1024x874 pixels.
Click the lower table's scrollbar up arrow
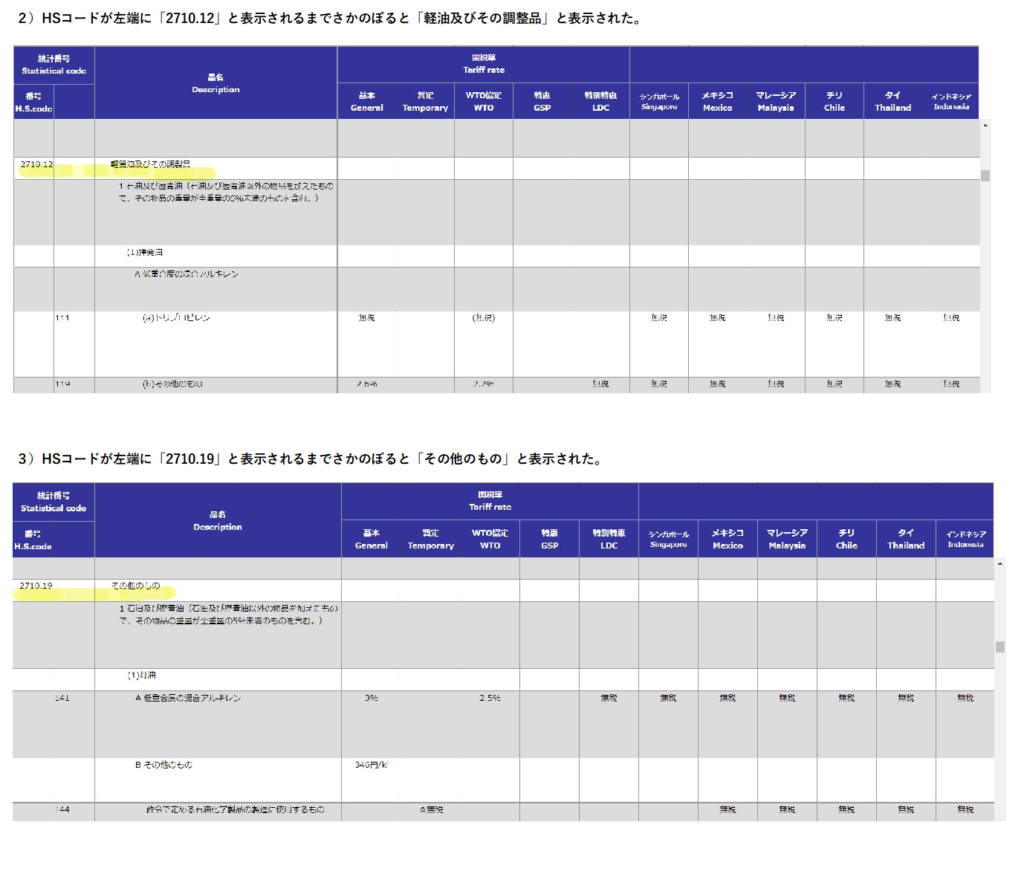[x=999, y=564]
